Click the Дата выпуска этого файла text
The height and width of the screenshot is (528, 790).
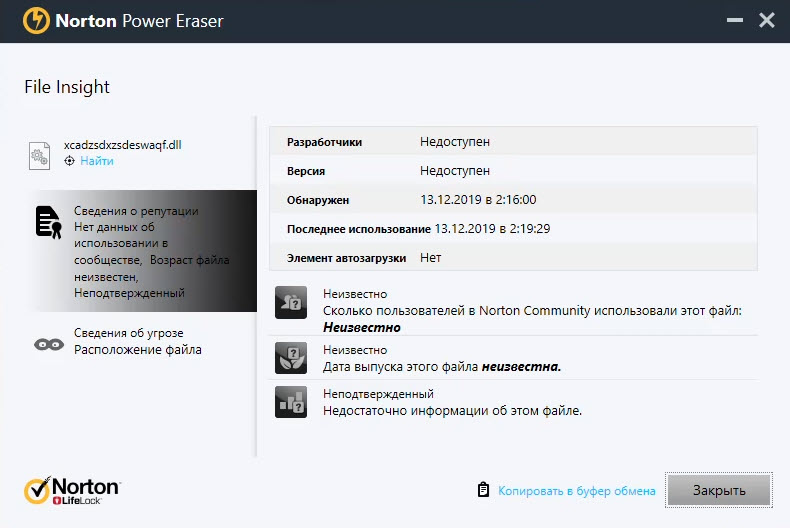tap(442, 367)
